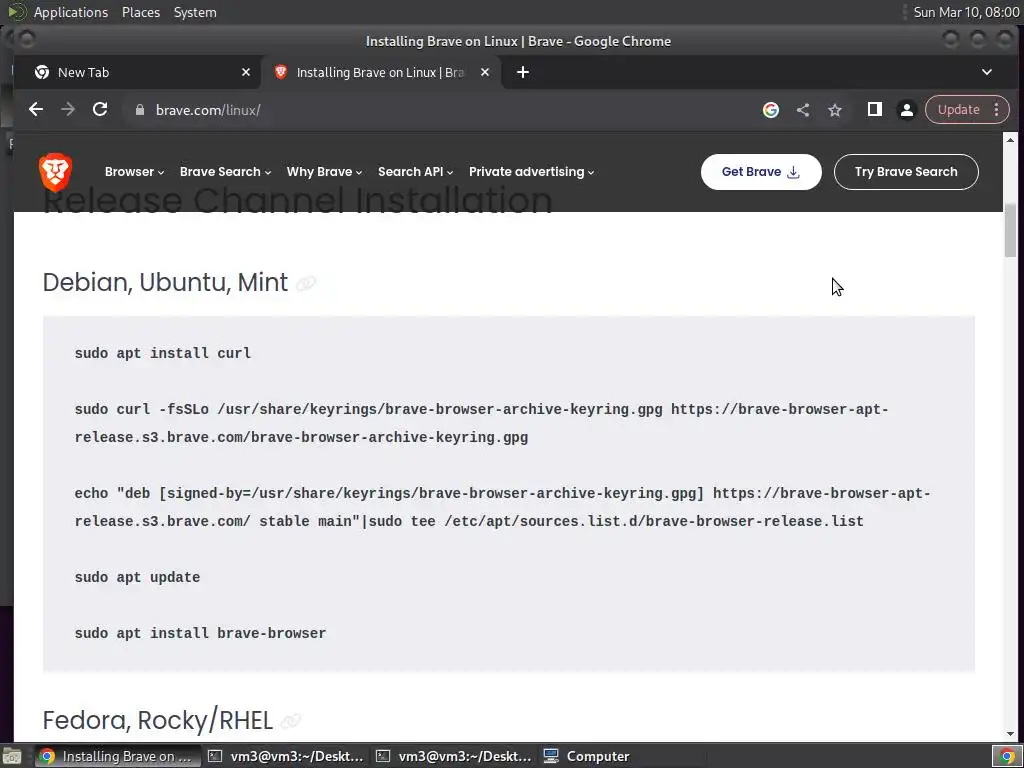Image resolution: width=1024 pixels, height=768 pixels.
Task: Click the 'sudo apt install curl' line
Action: (x=163, y=353)
